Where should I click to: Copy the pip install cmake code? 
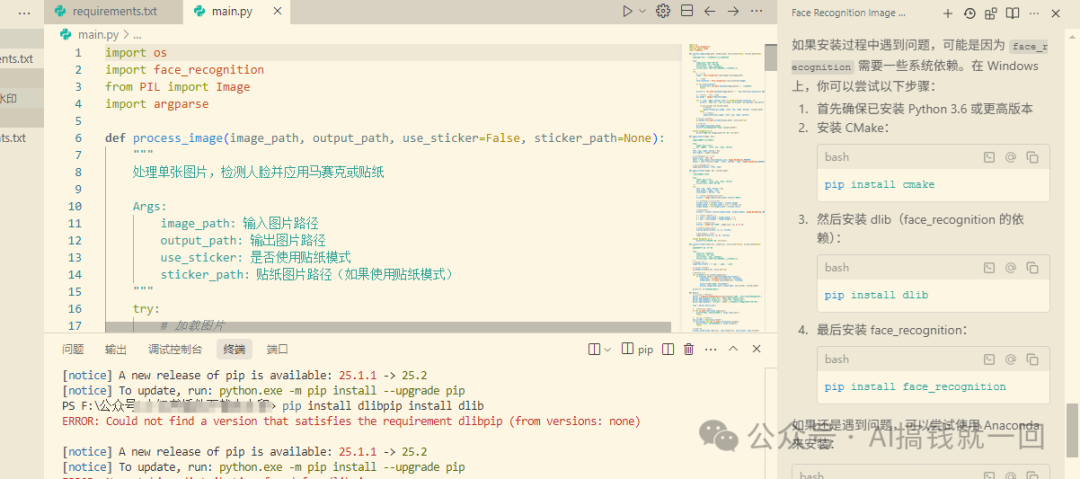(x=1032, y=157)
